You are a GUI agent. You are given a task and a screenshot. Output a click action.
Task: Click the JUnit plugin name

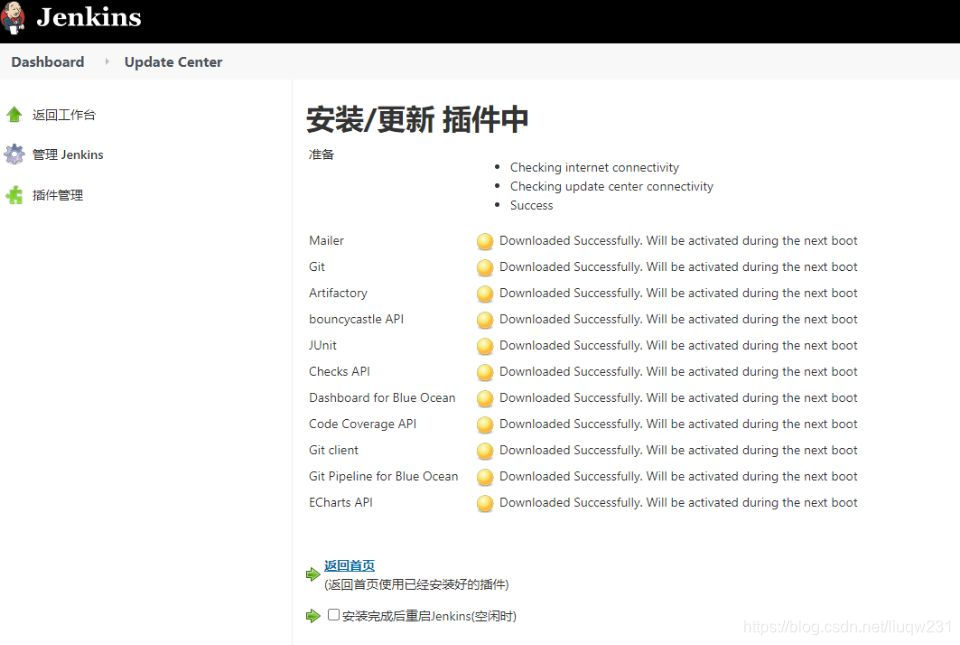point(323,345)
